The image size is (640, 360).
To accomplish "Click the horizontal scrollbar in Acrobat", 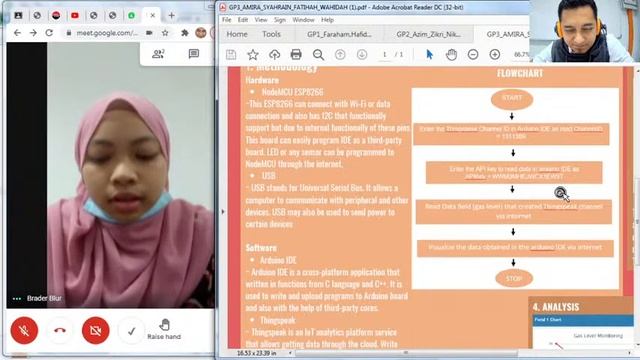I will 405,353.
